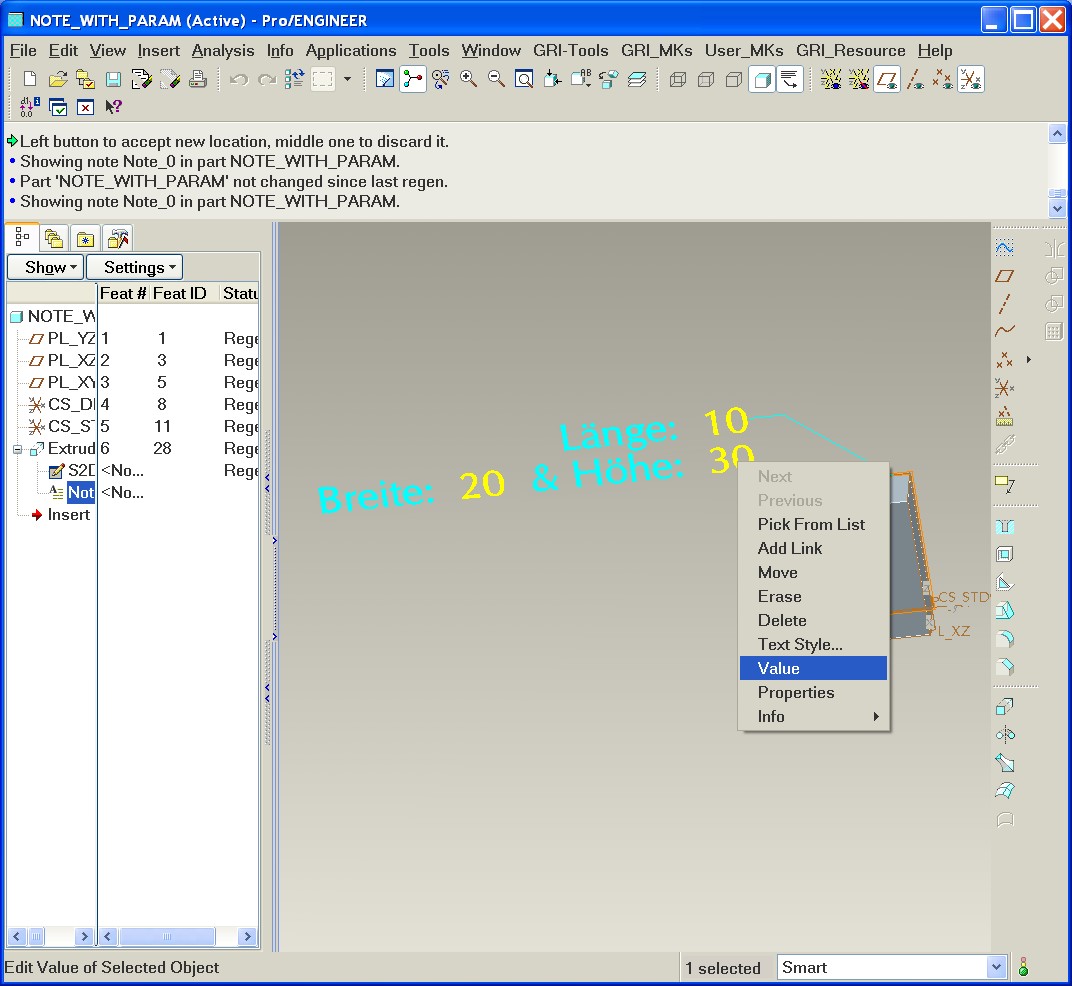The width and height of the screenshot is (1072, 986).
Task: Open the Smart selection filter dropdown
Action: click(996, 968)
